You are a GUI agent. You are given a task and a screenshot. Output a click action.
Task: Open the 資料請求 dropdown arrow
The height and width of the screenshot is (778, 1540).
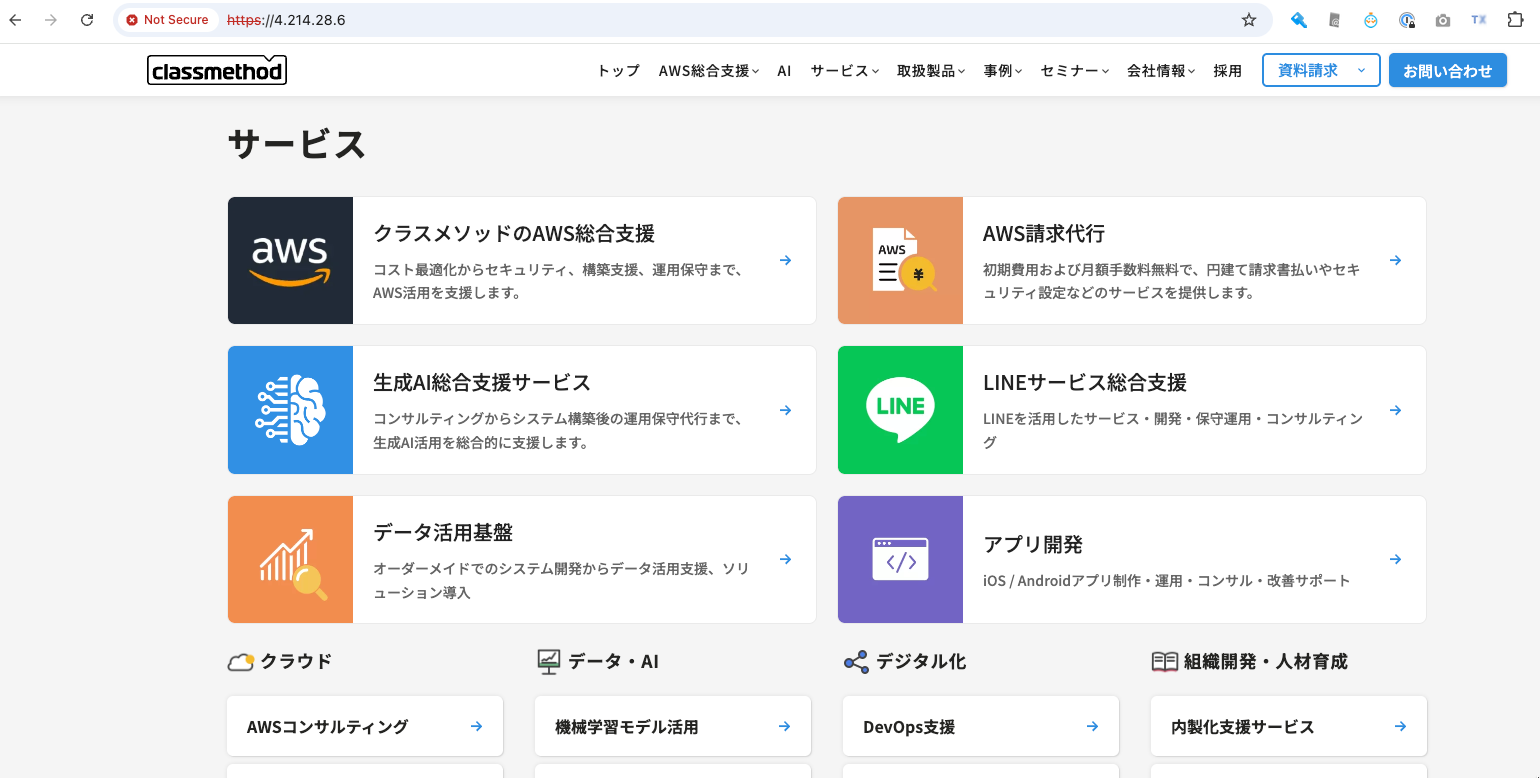coord(1361,70)
